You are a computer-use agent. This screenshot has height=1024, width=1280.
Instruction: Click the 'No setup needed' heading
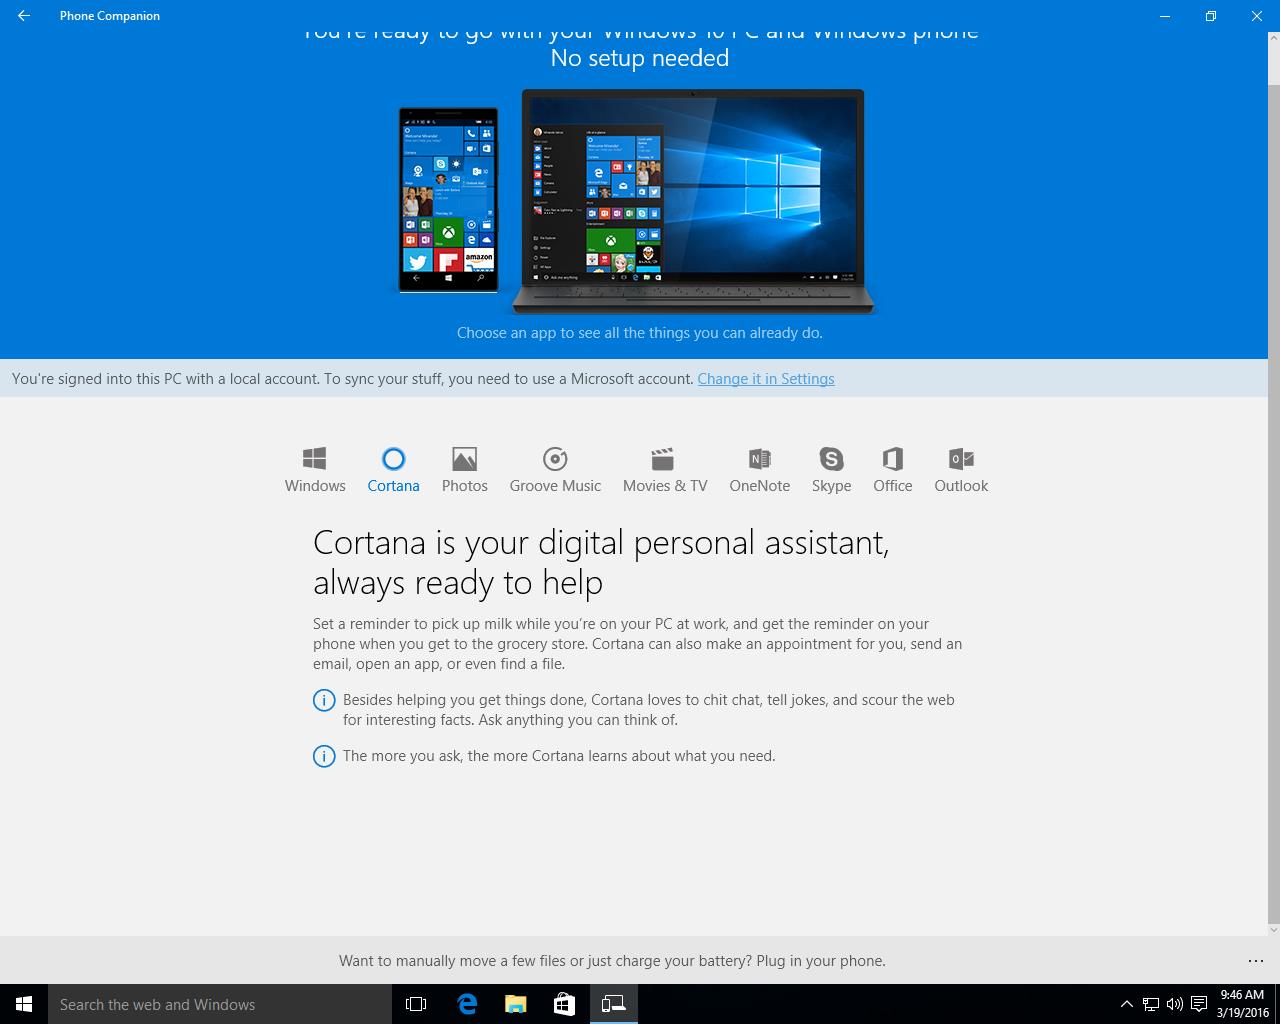pos(640,58)
